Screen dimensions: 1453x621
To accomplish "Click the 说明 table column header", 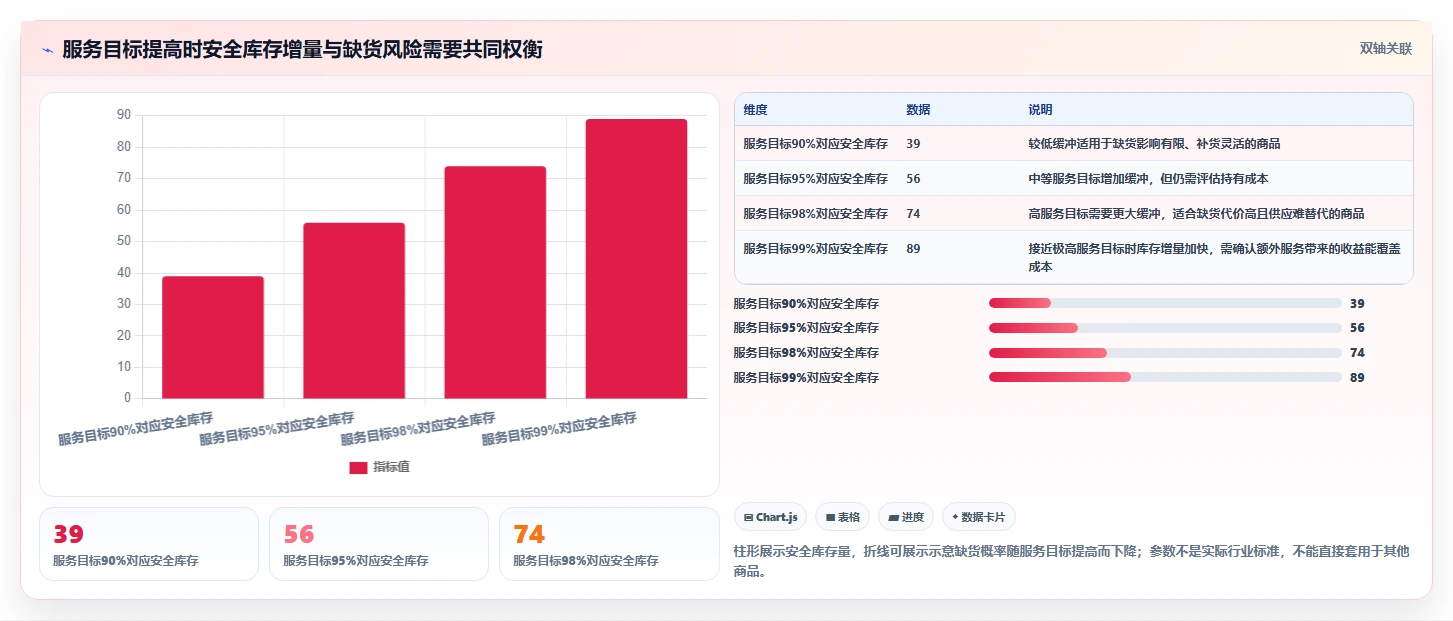I will [1040, 110].
